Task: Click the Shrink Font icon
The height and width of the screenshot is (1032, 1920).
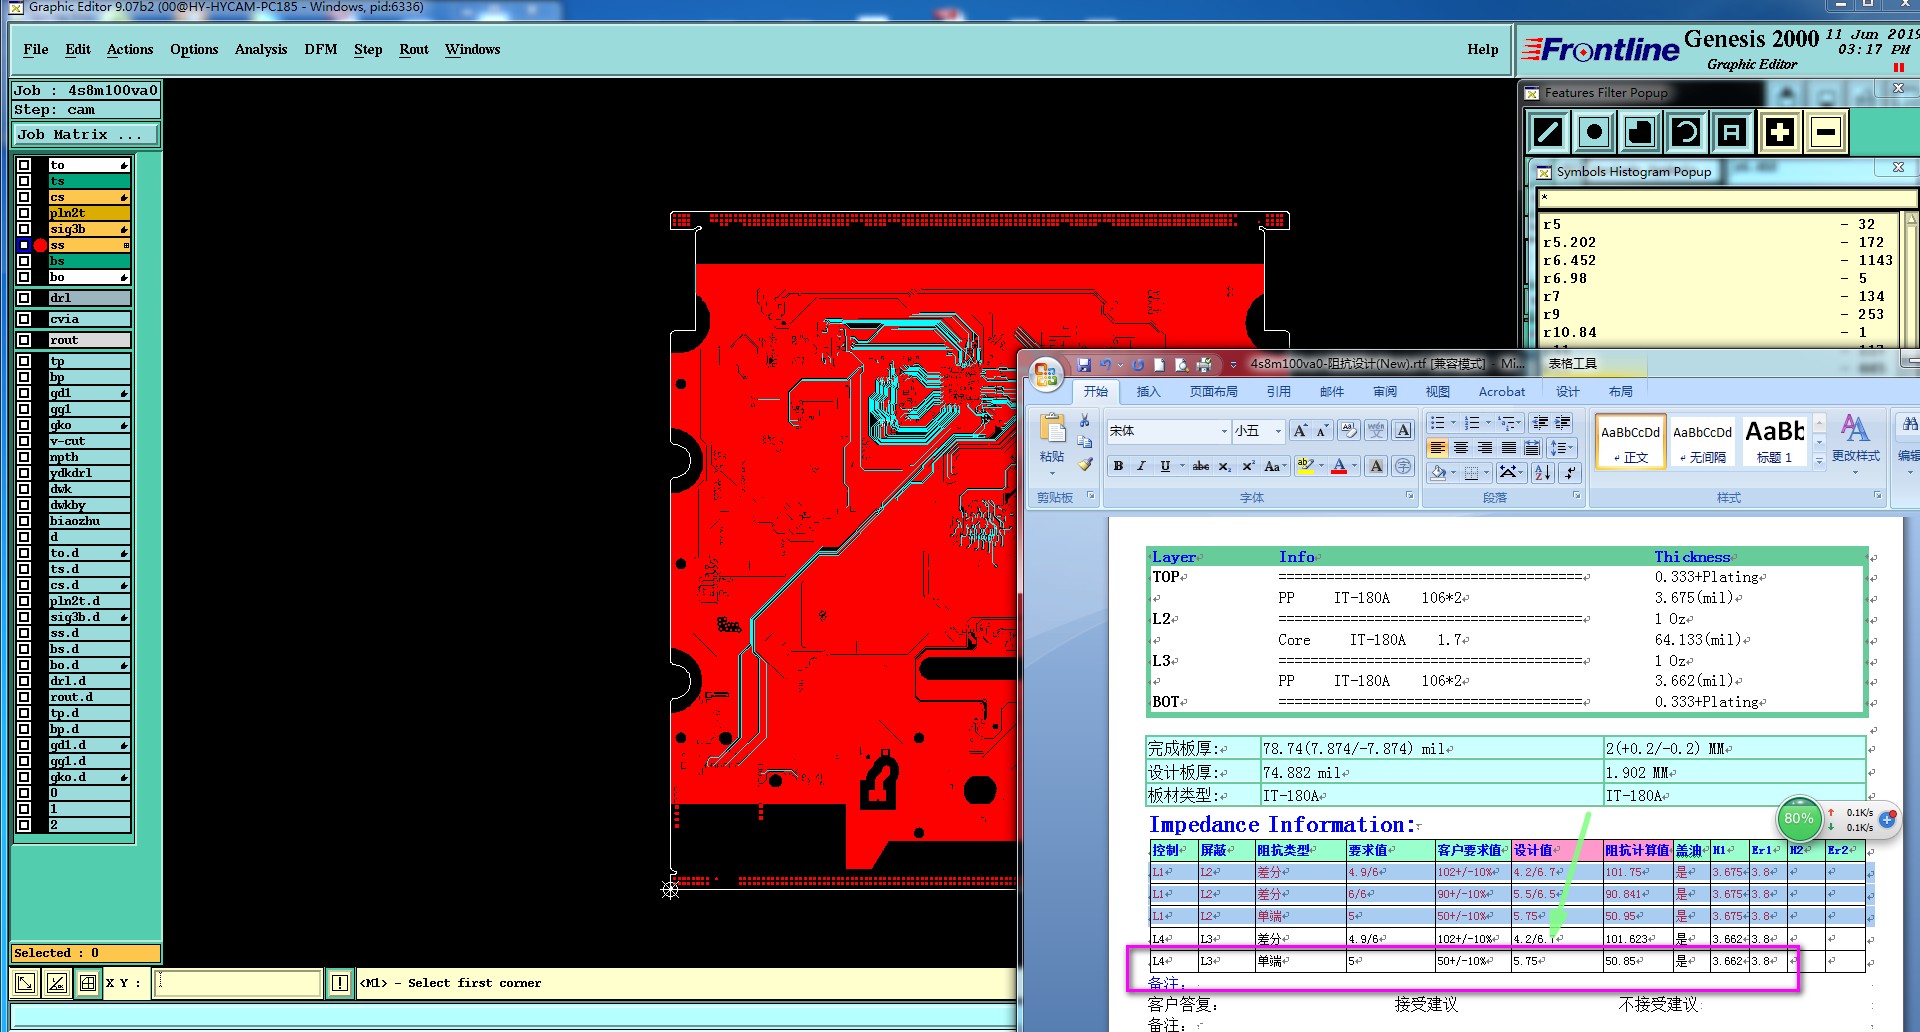Action: 1322,431
